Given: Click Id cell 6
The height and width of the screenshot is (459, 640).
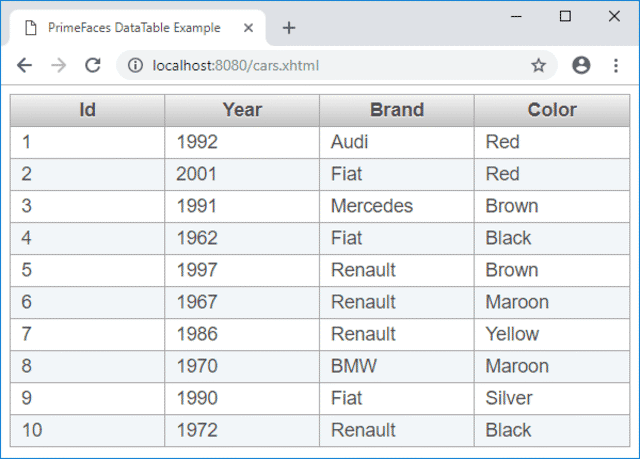Looking at the screenshot, I should click(87, 302).
